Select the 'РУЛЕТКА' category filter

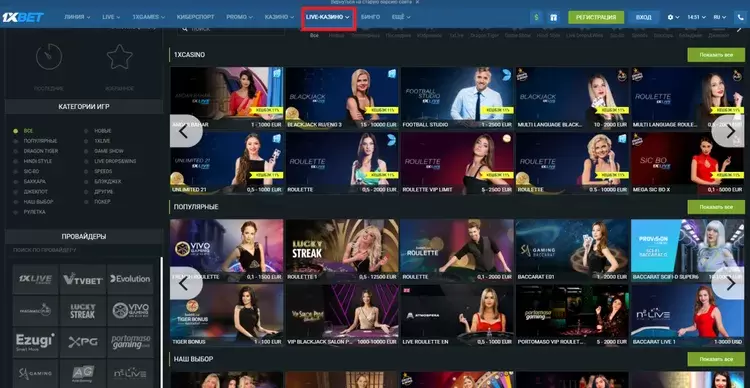pos(34,212)
